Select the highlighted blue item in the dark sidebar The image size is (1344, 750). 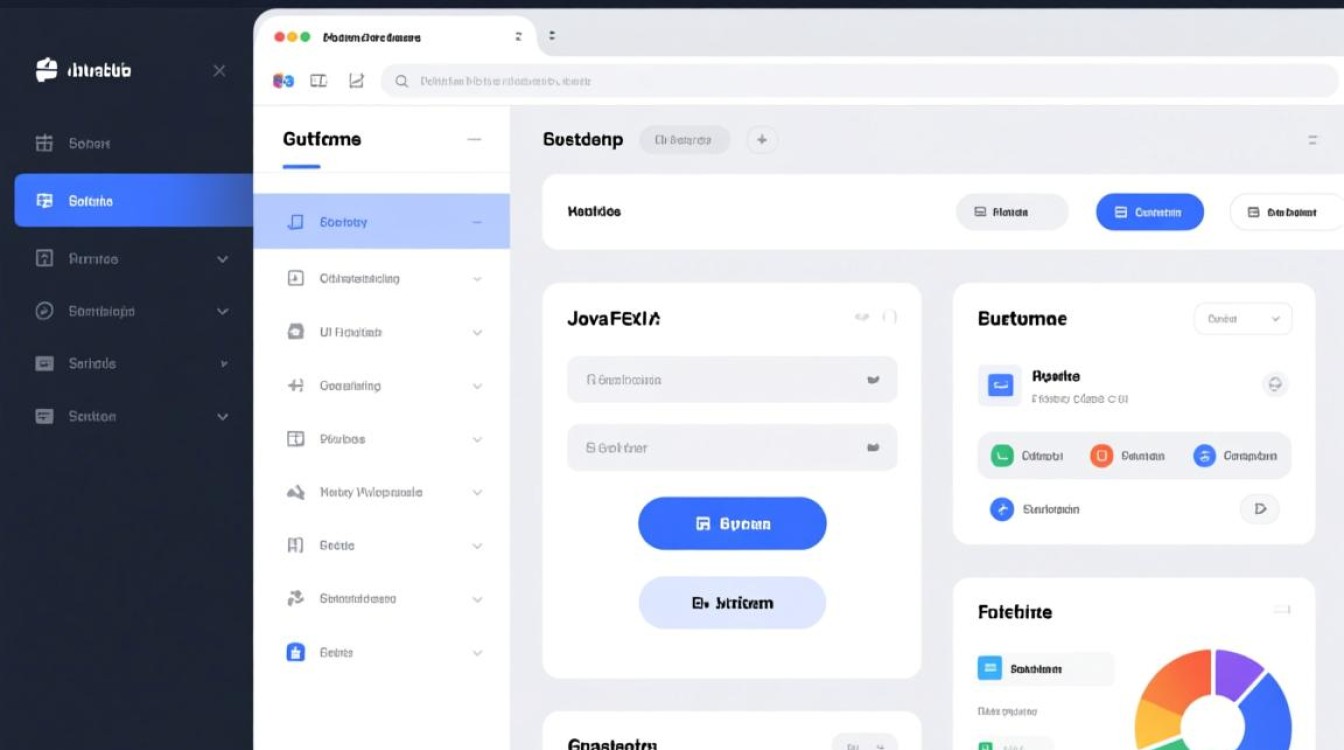[133, 201]
